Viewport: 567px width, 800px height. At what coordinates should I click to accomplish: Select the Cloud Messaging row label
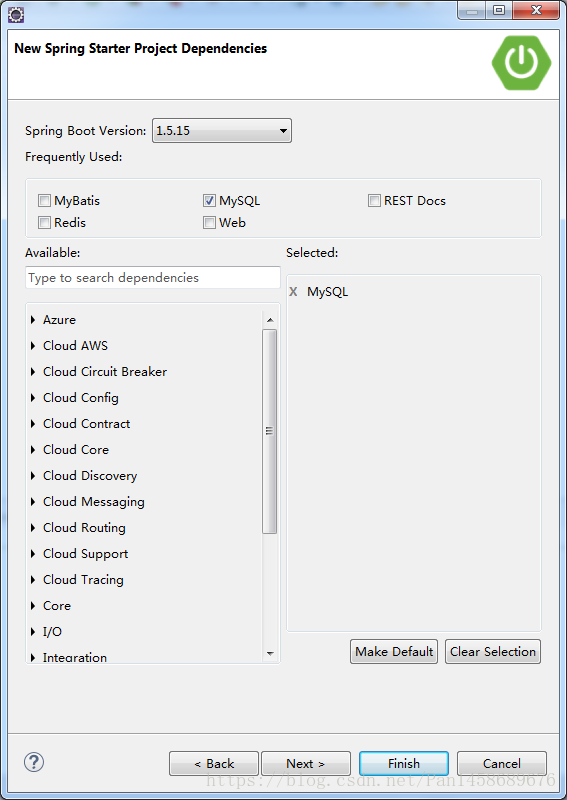pyautogui.click(x=93, y=502)
